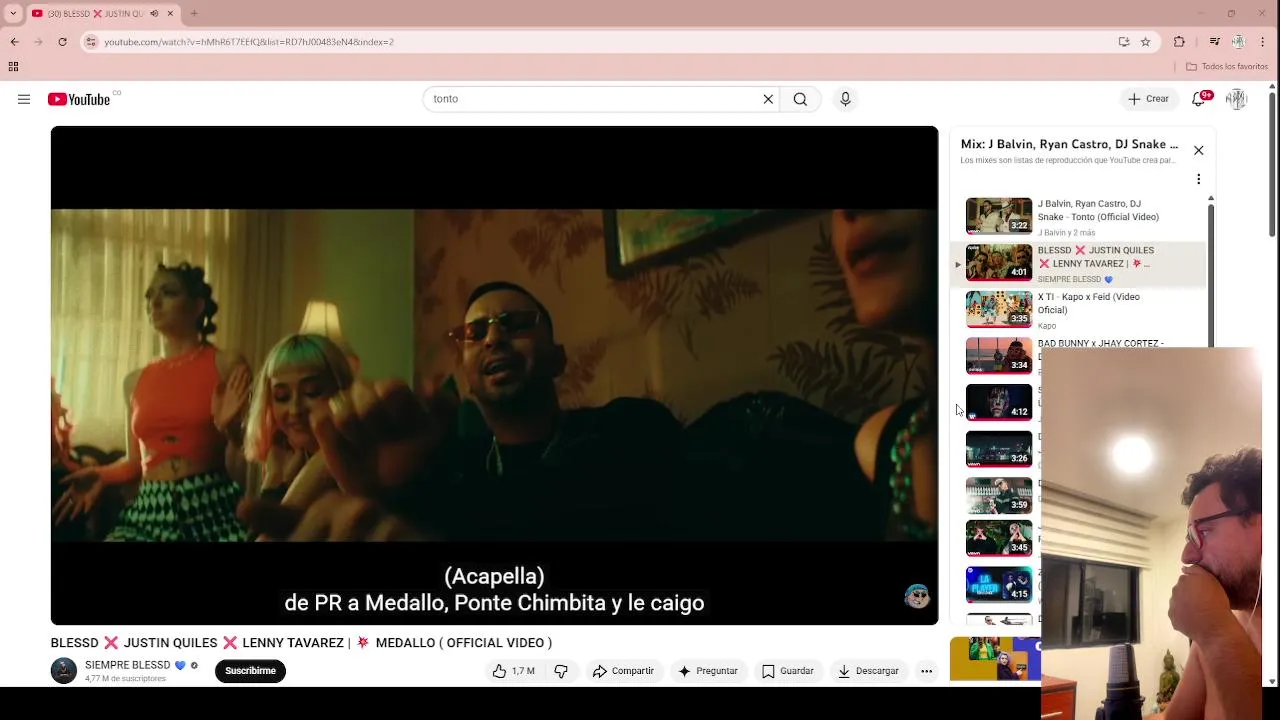Select the BLESSD MEDALLO thumbnail 4:01
Image resolution: width=1280 pixels, height=720 pixels.
coord(999,263)
